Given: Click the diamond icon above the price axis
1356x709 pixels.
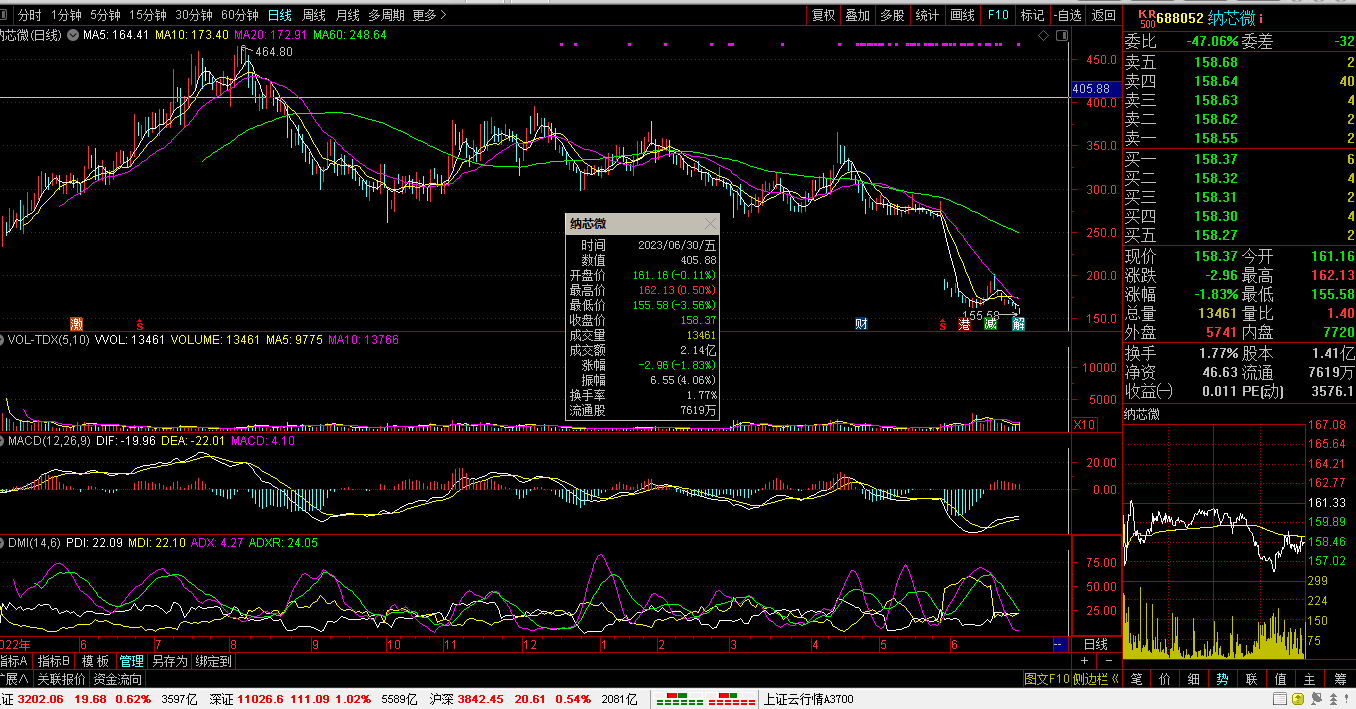Looking at the screenshot, I should pyautogui.click(x=1043, y=35).
